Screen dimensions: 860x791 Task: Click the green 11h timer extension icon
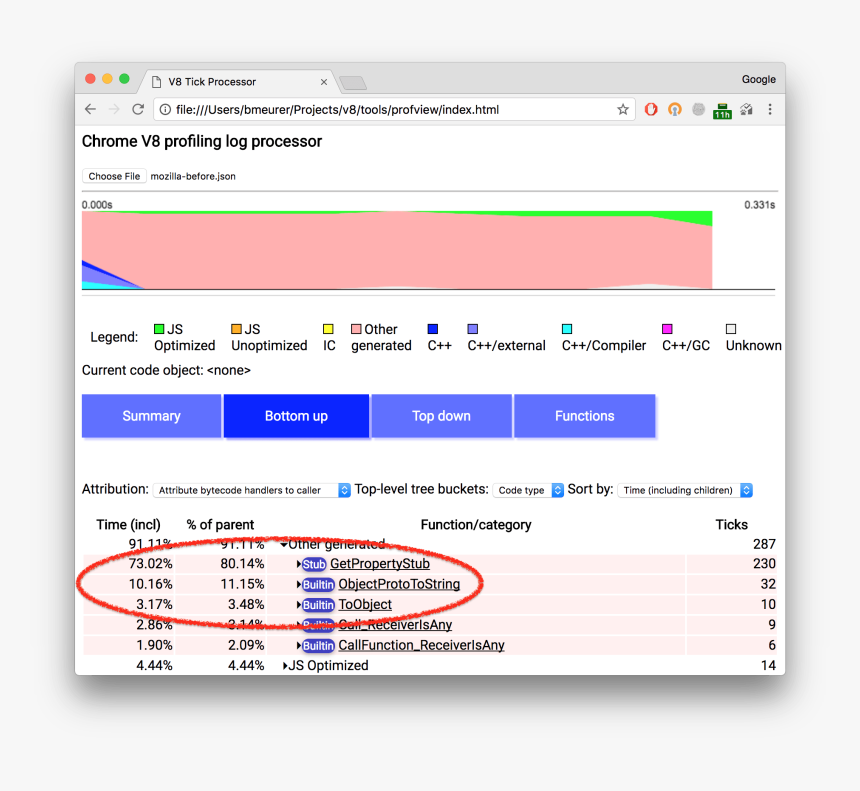click(722, 110)
